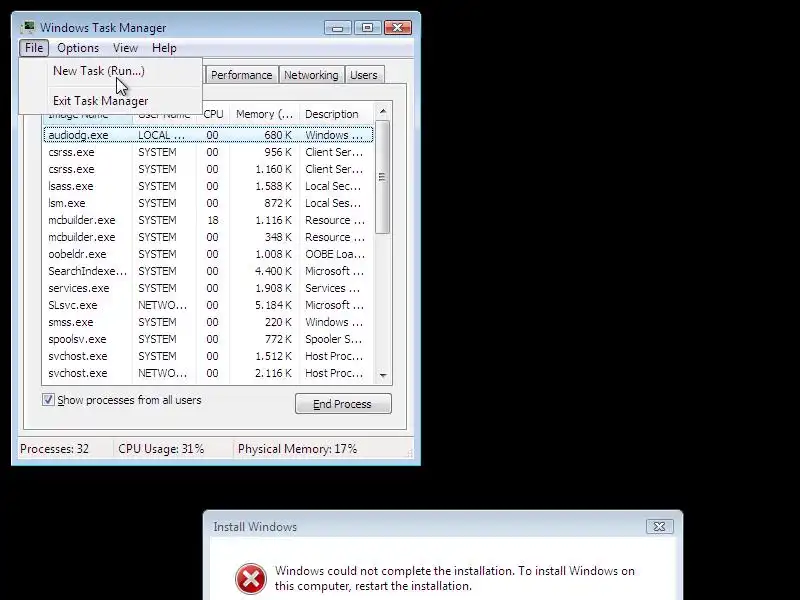Viewport: 800px width, 600px height.
Task: Click the process list scrollbar thumb
Action: point(383,177)
